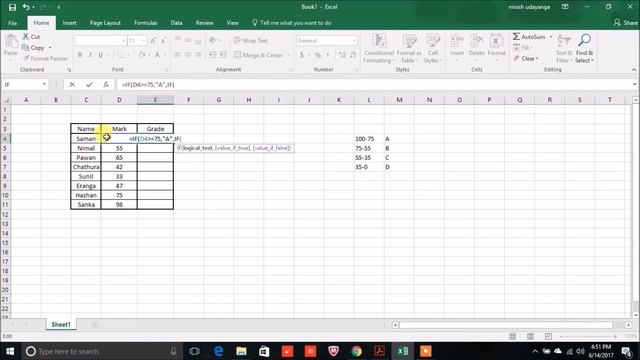Toggle Wrap Text

click(x=251, y=40)
